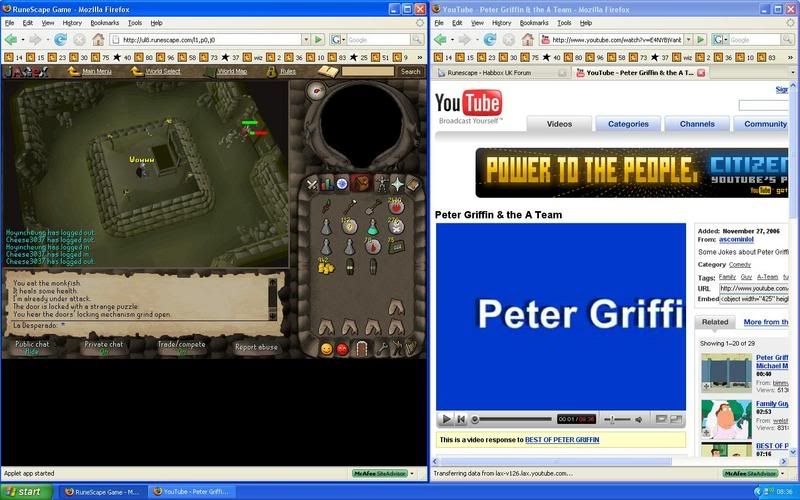Open the music player tab icon
The height and width of the screenshot is (500, 800).
(x=411, y=349)
